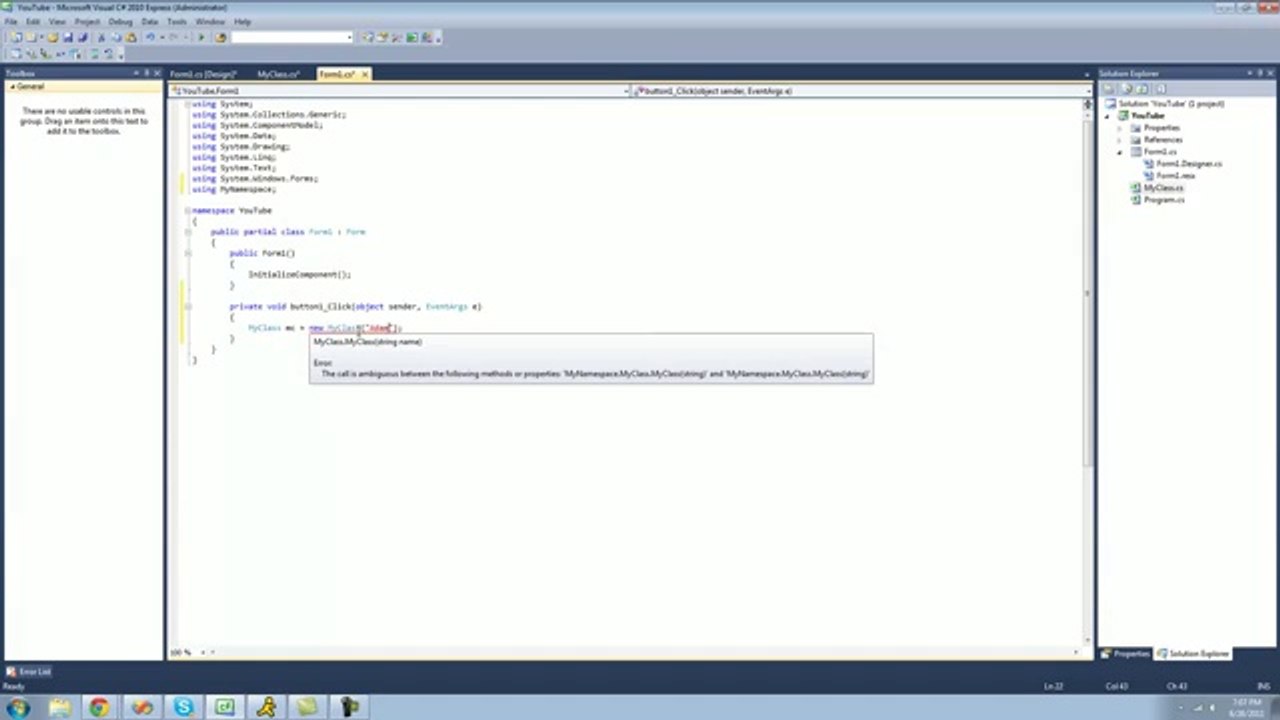Open File Explorer from the taskbar
This screenshot has width=1280, height=720.
[x=58, y=708]
